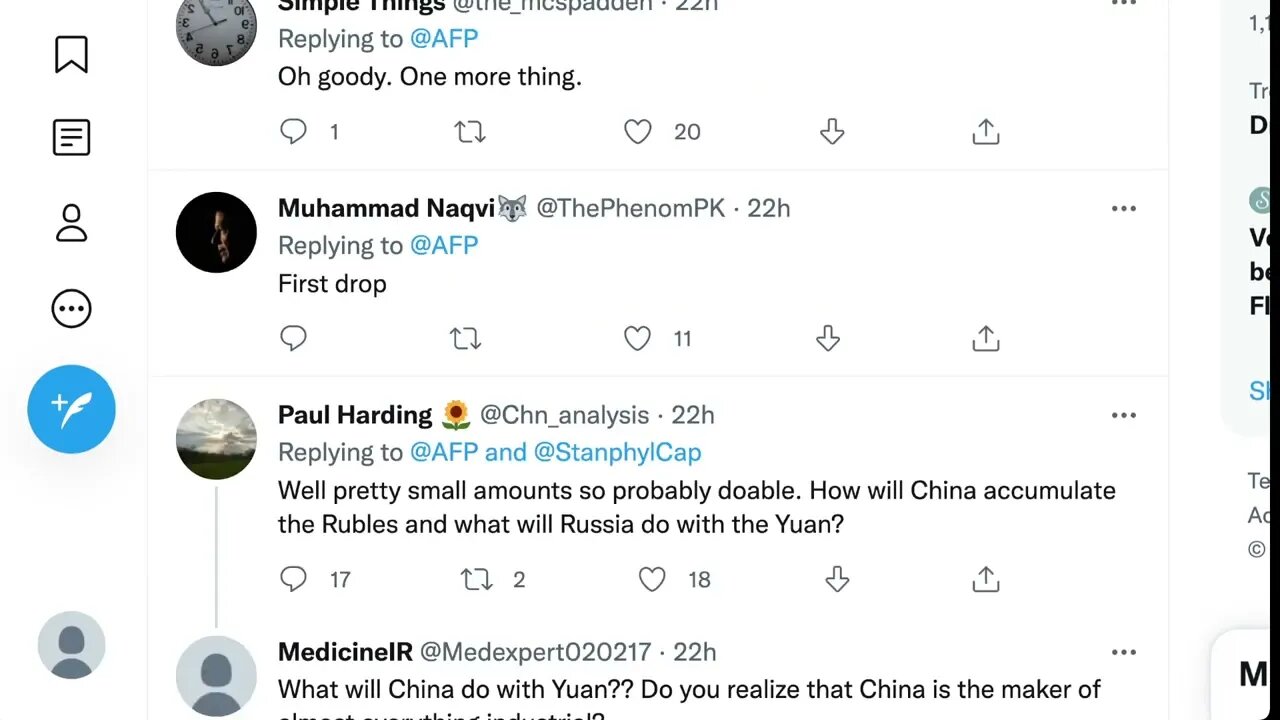1280x720 pixels.
Task: Like the "Oh goody" tweet
Action: click(637, 132)
